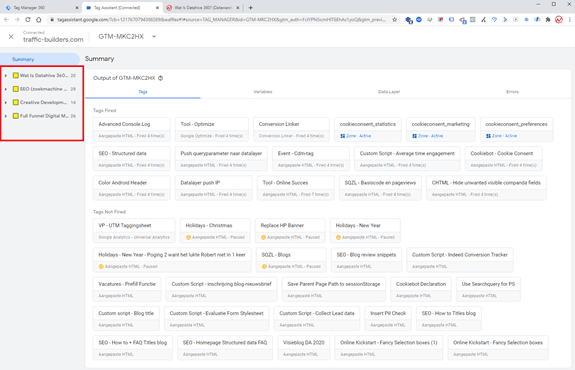Open the cookieconsent_statistics zone card

(x=368, y=129)
